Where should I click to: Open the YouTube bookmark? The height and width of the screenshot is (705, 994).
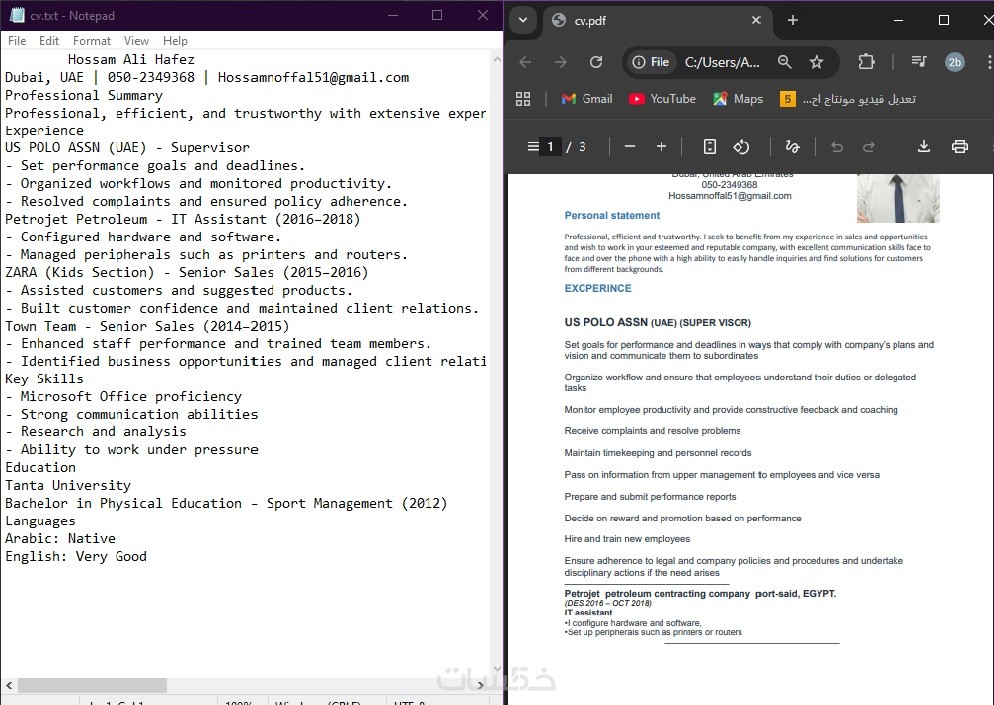662,99
